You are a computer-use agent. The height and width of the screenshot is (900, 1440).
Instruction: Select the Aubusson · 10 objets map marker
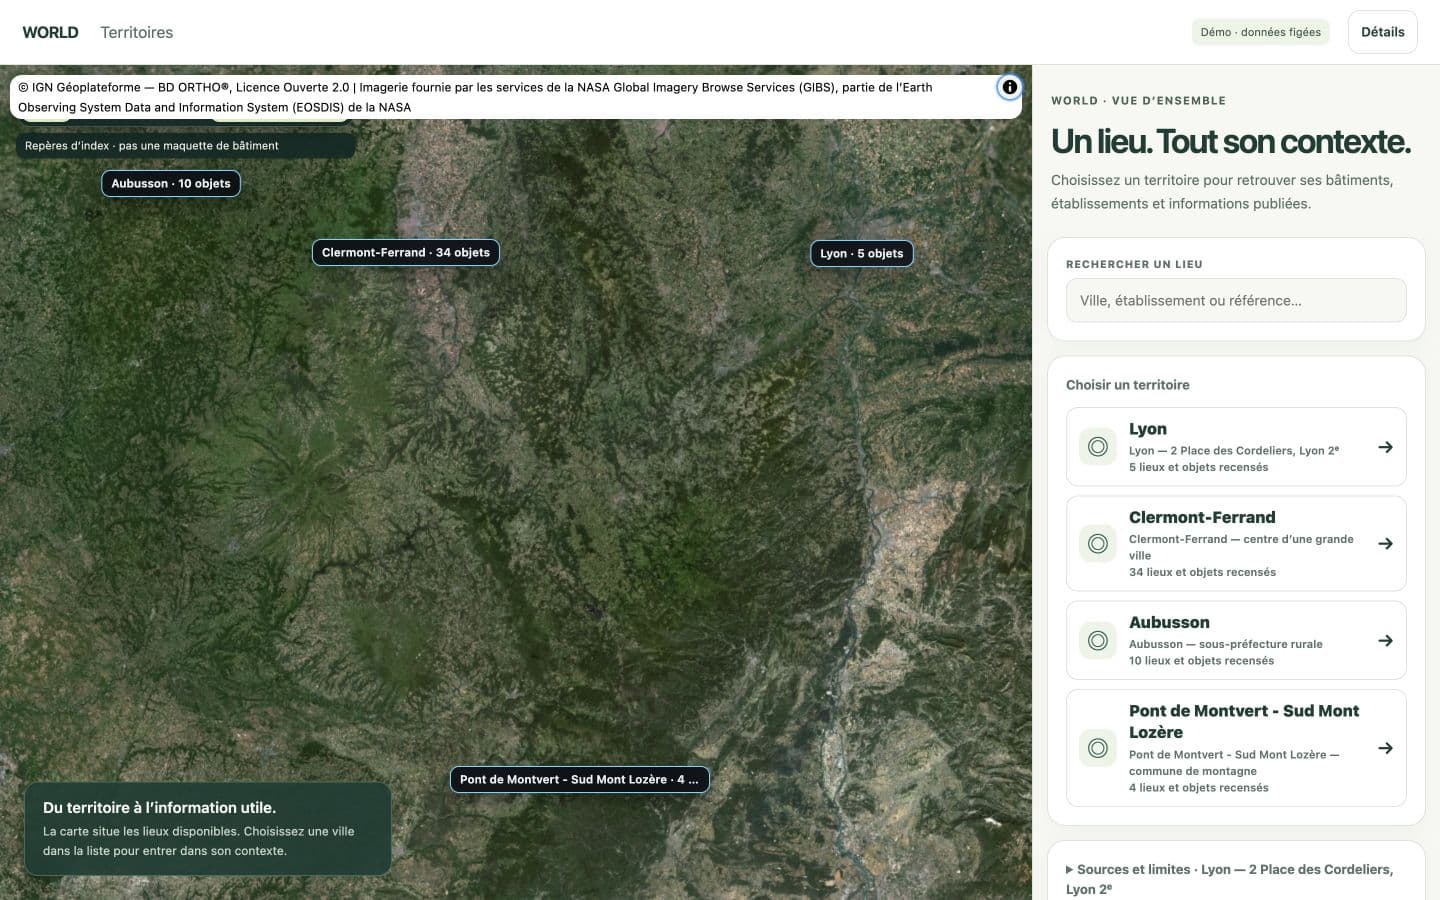click(171, 183)
